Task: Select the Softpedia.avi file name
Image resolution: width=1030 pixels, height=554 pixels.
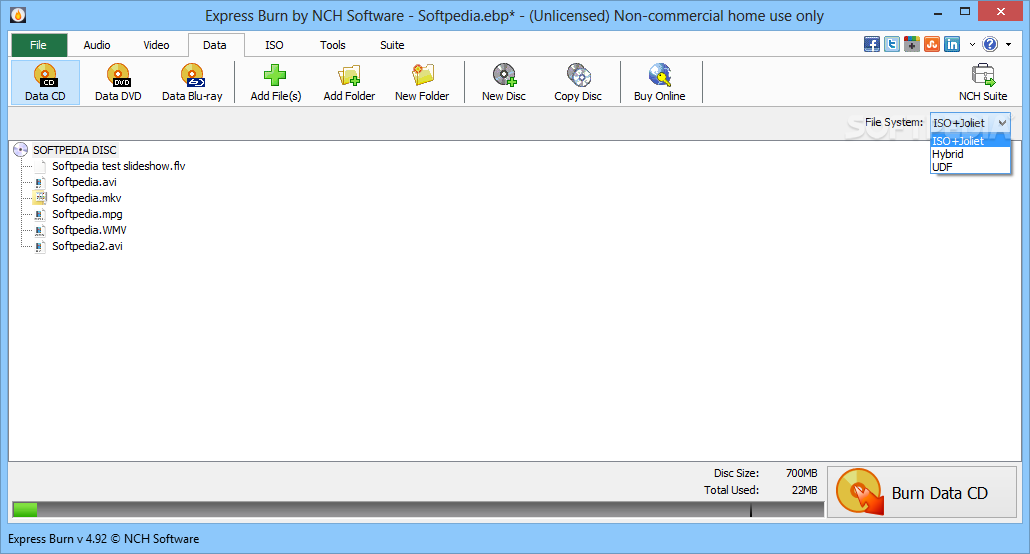Action: (x=85, y=182)
